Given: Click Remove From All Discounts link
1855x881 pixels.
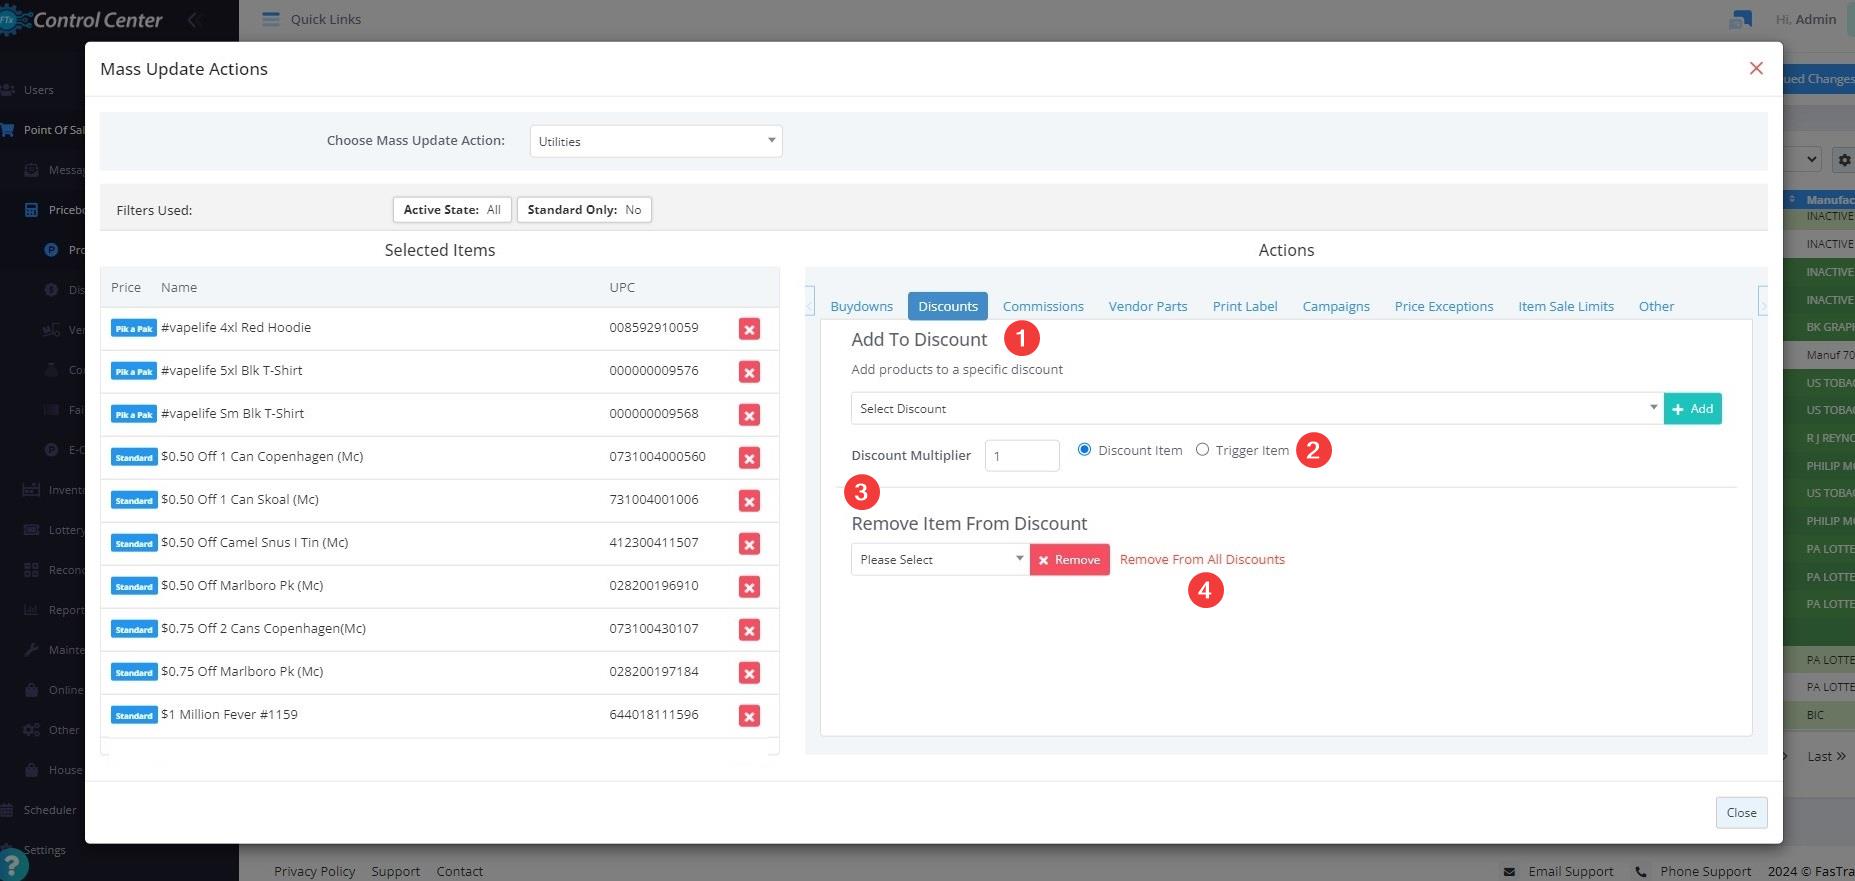Looking at the screenshot, I should 1202,559.
